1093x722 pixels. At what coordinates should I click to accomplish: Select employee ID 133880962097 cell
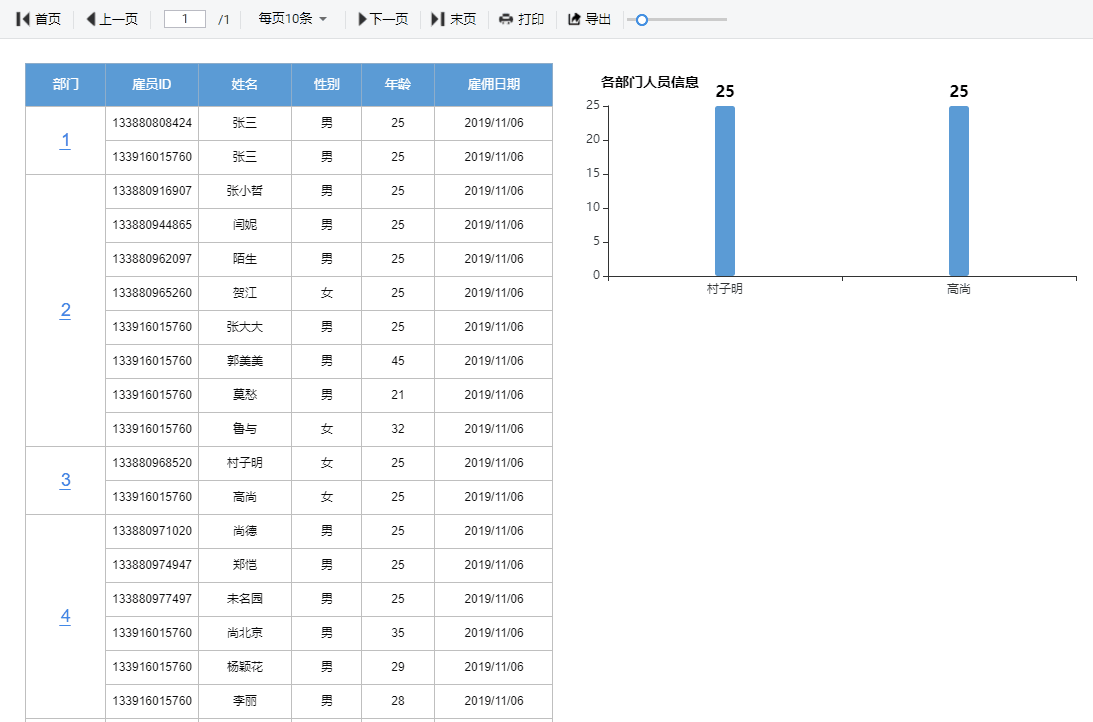(152, 259)
